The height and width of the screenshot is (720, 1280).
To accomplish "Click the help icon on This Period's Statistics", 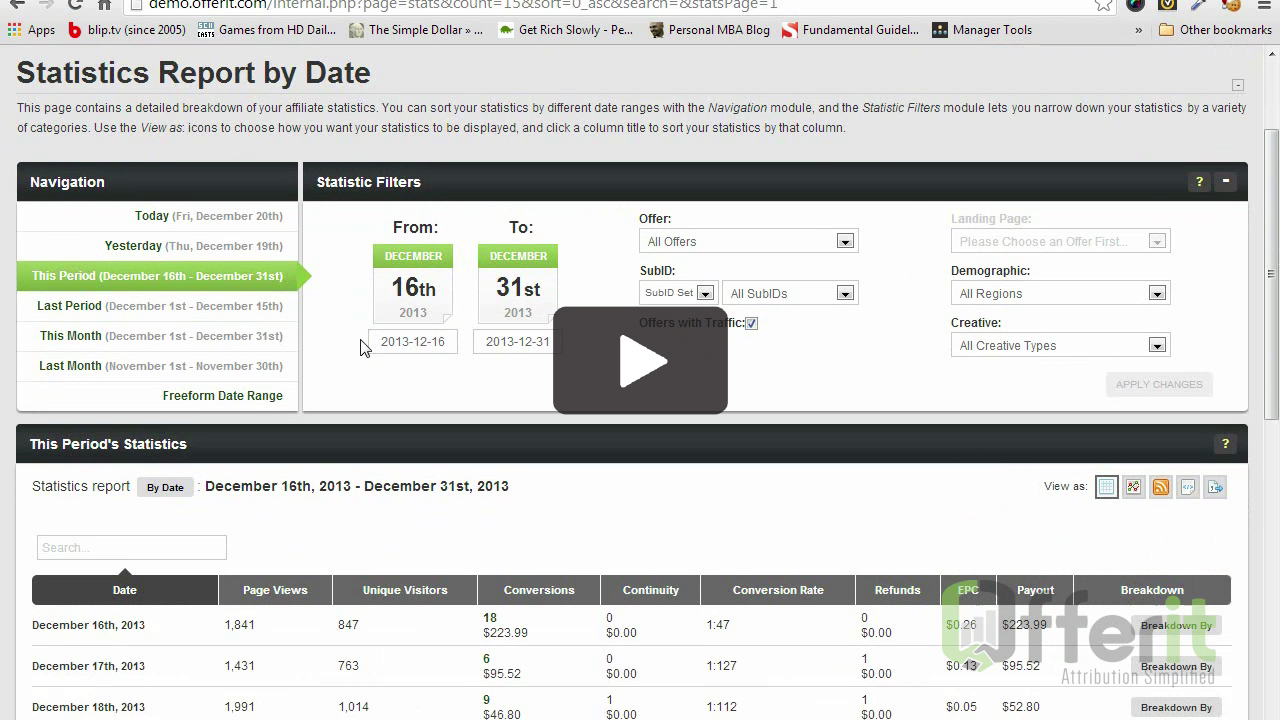I will coord(1225,443).
